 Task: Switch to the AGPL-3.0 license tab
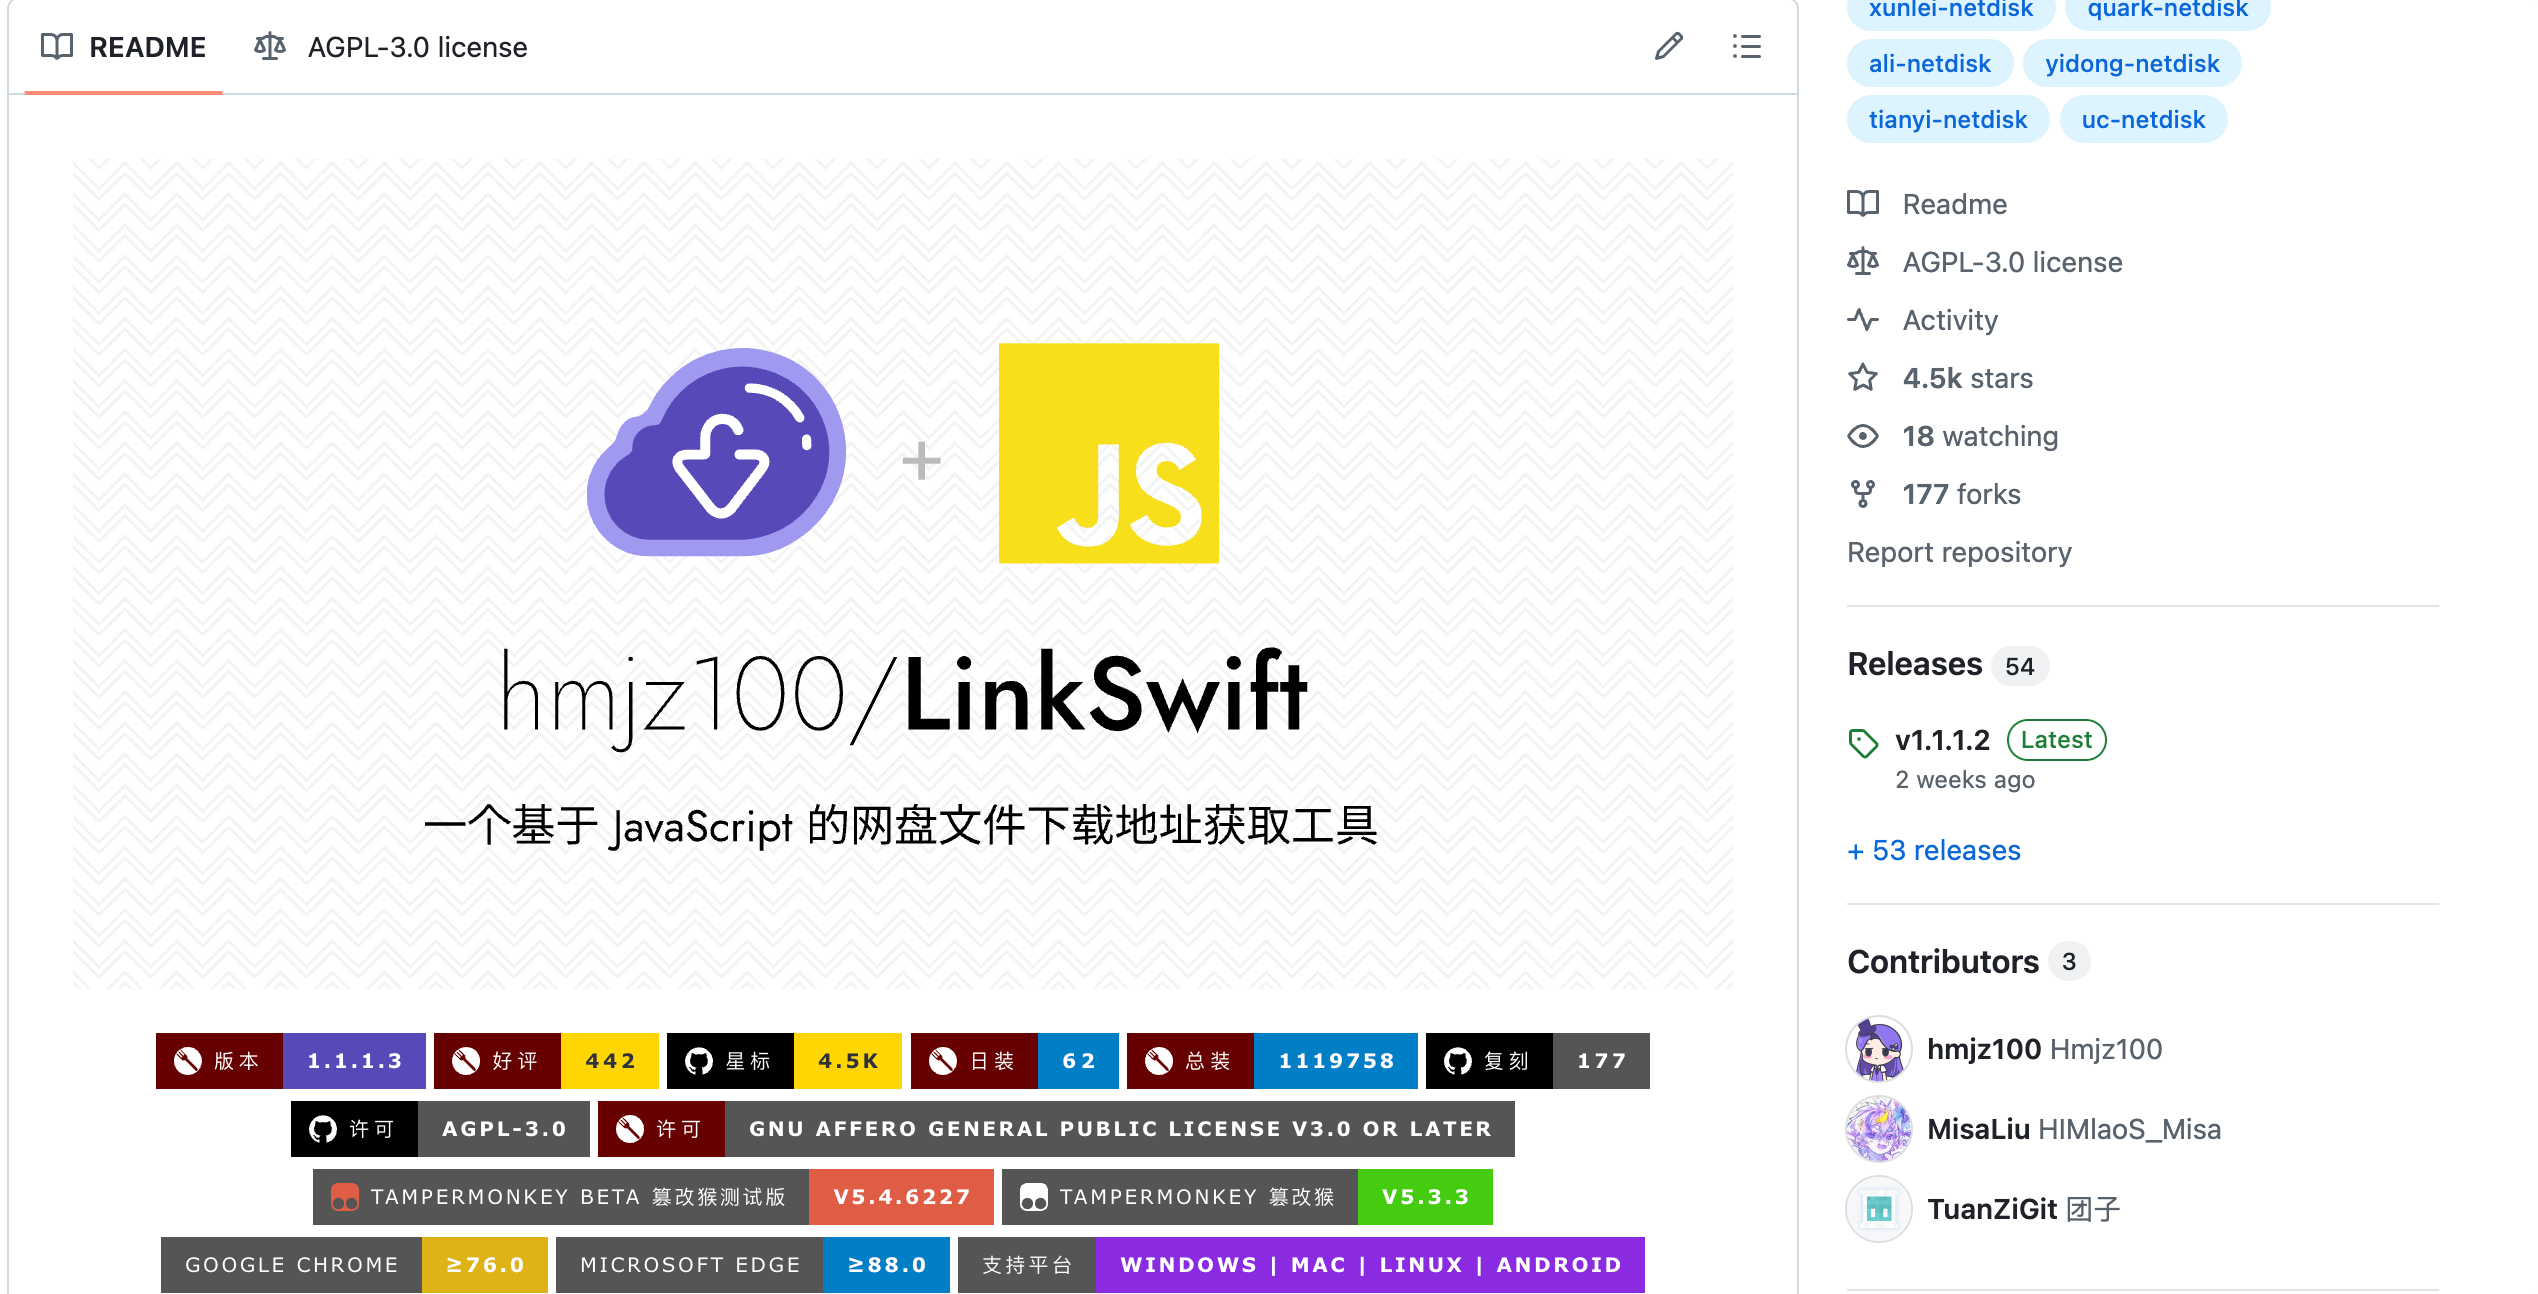[x=391, y=47]
